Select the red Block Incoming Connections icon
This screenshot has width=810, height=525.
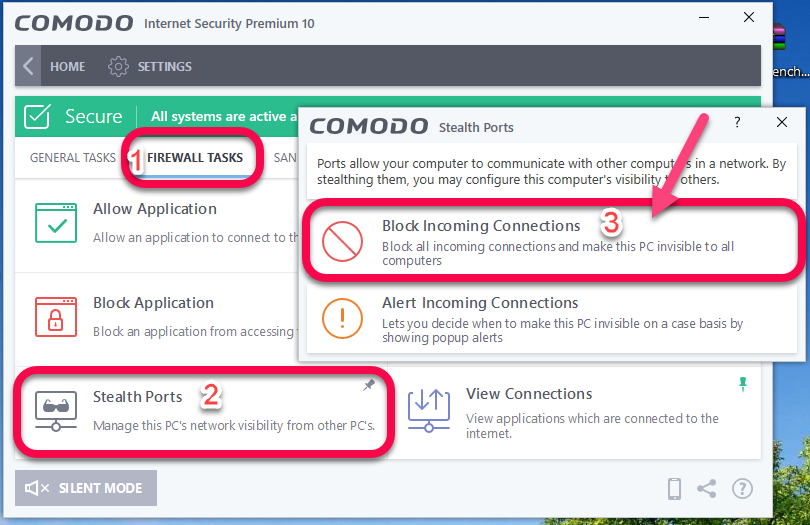point(342,241)
